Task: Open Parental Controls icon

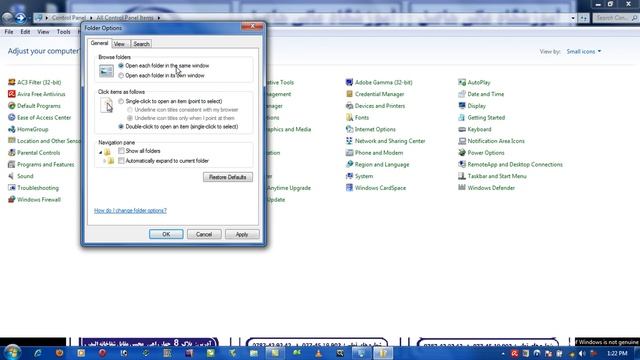Action: pyautogui.click(x=11, y=153)
